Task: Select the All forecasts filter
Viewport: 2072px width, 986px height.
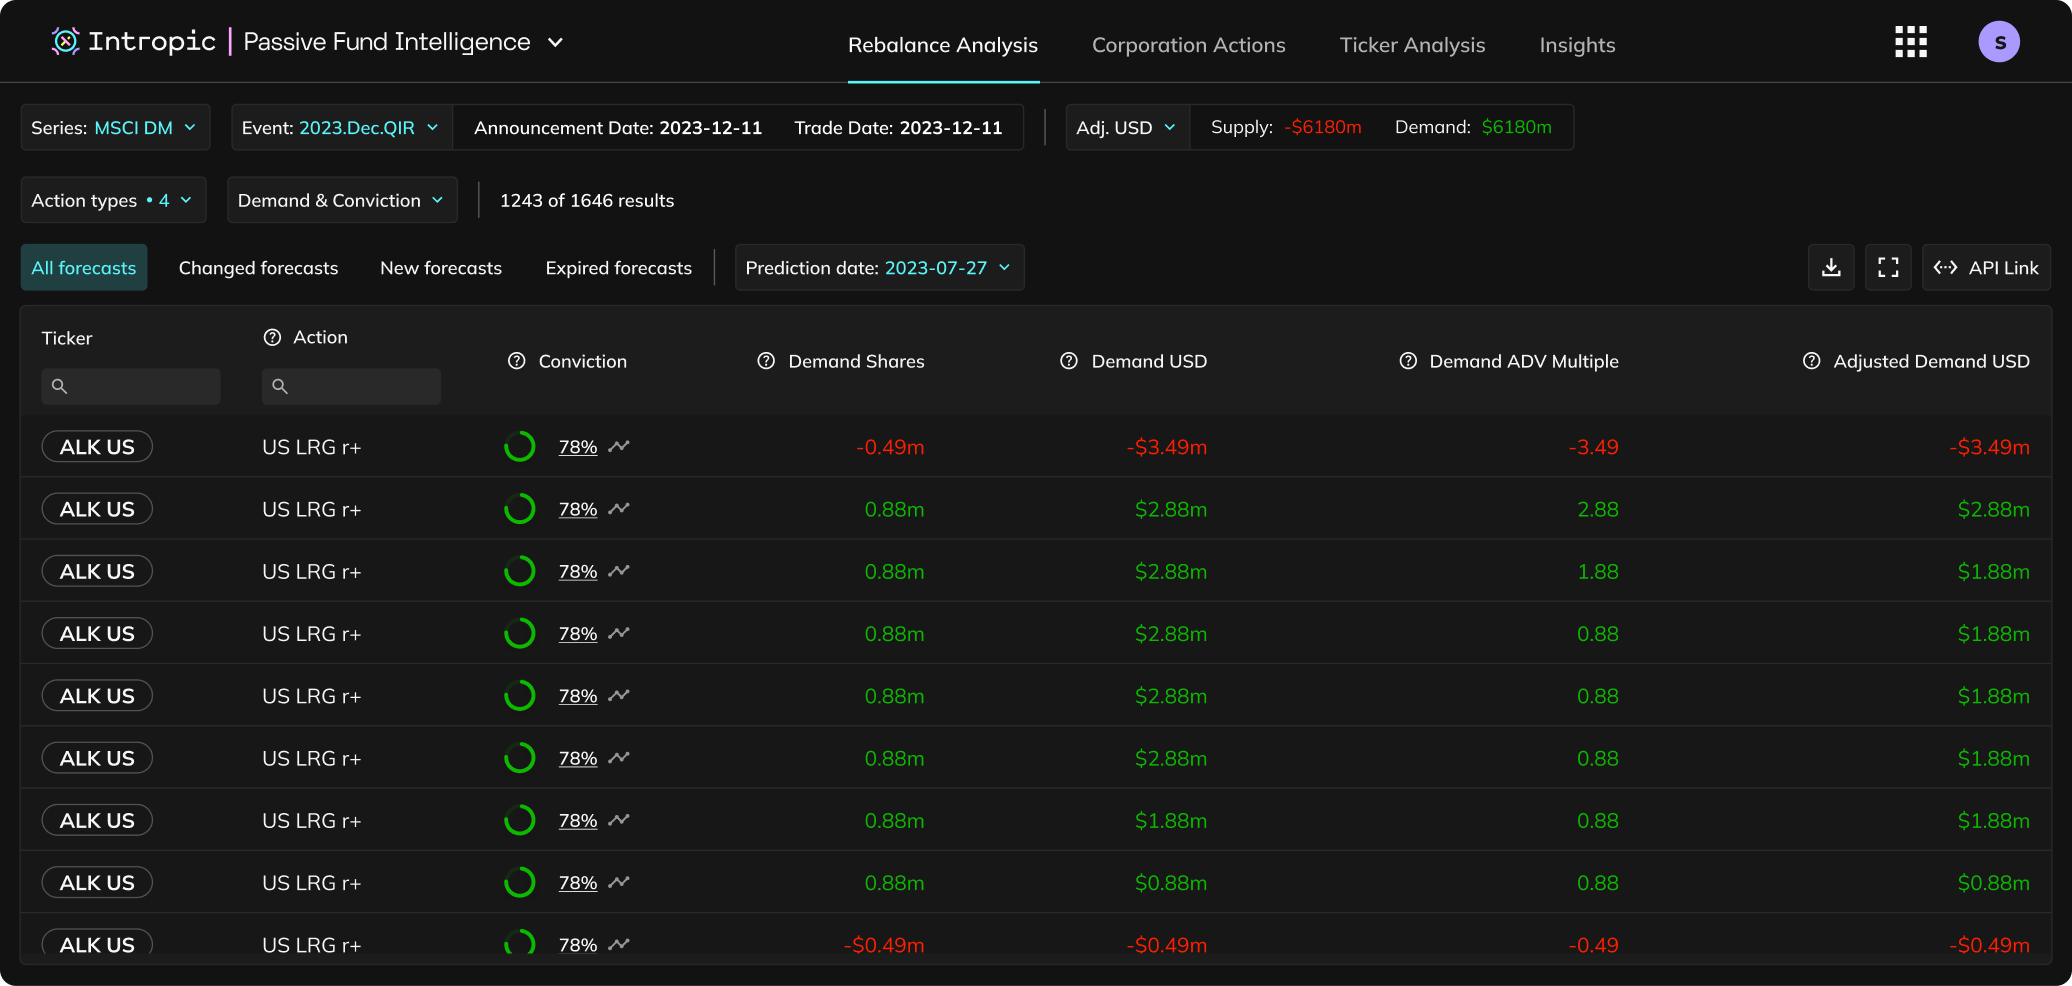Action: [84, 268]
